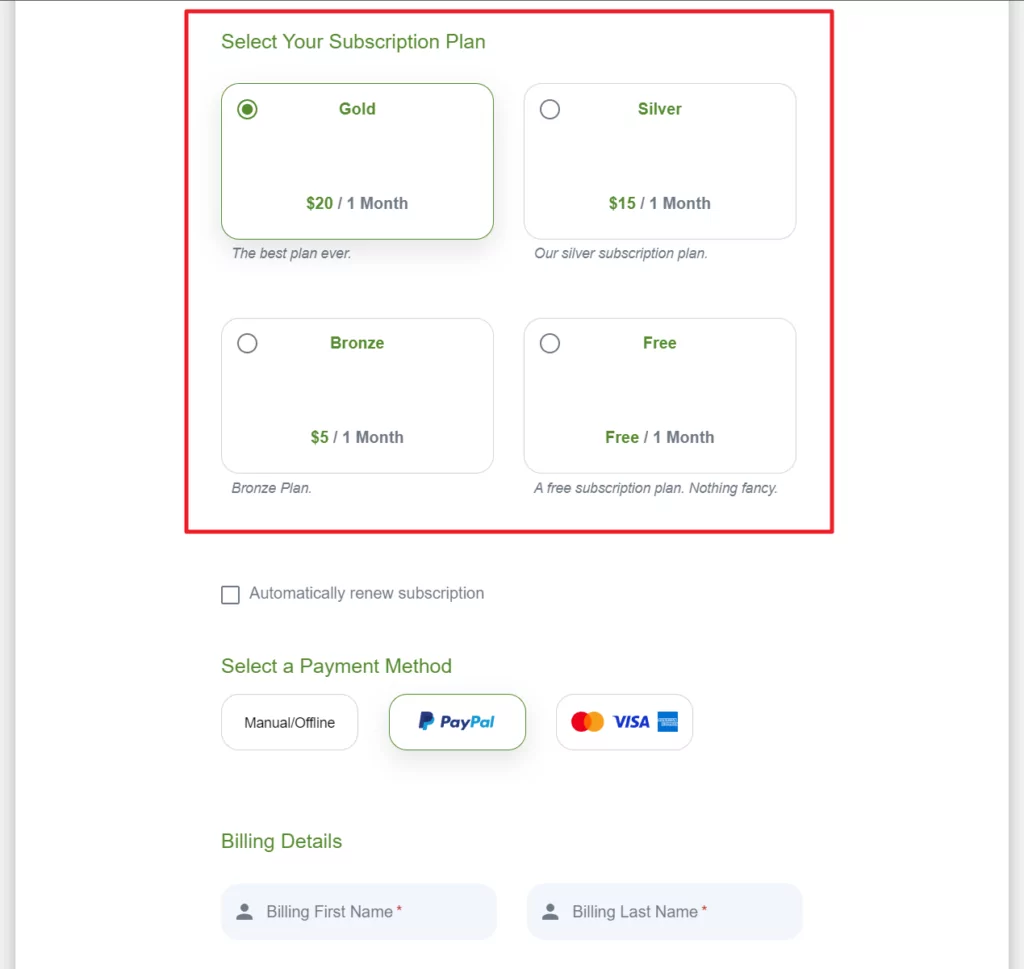Click the PayPal logo icon
The width and height of the screenshot is (1024, 969).
point(426,721)
